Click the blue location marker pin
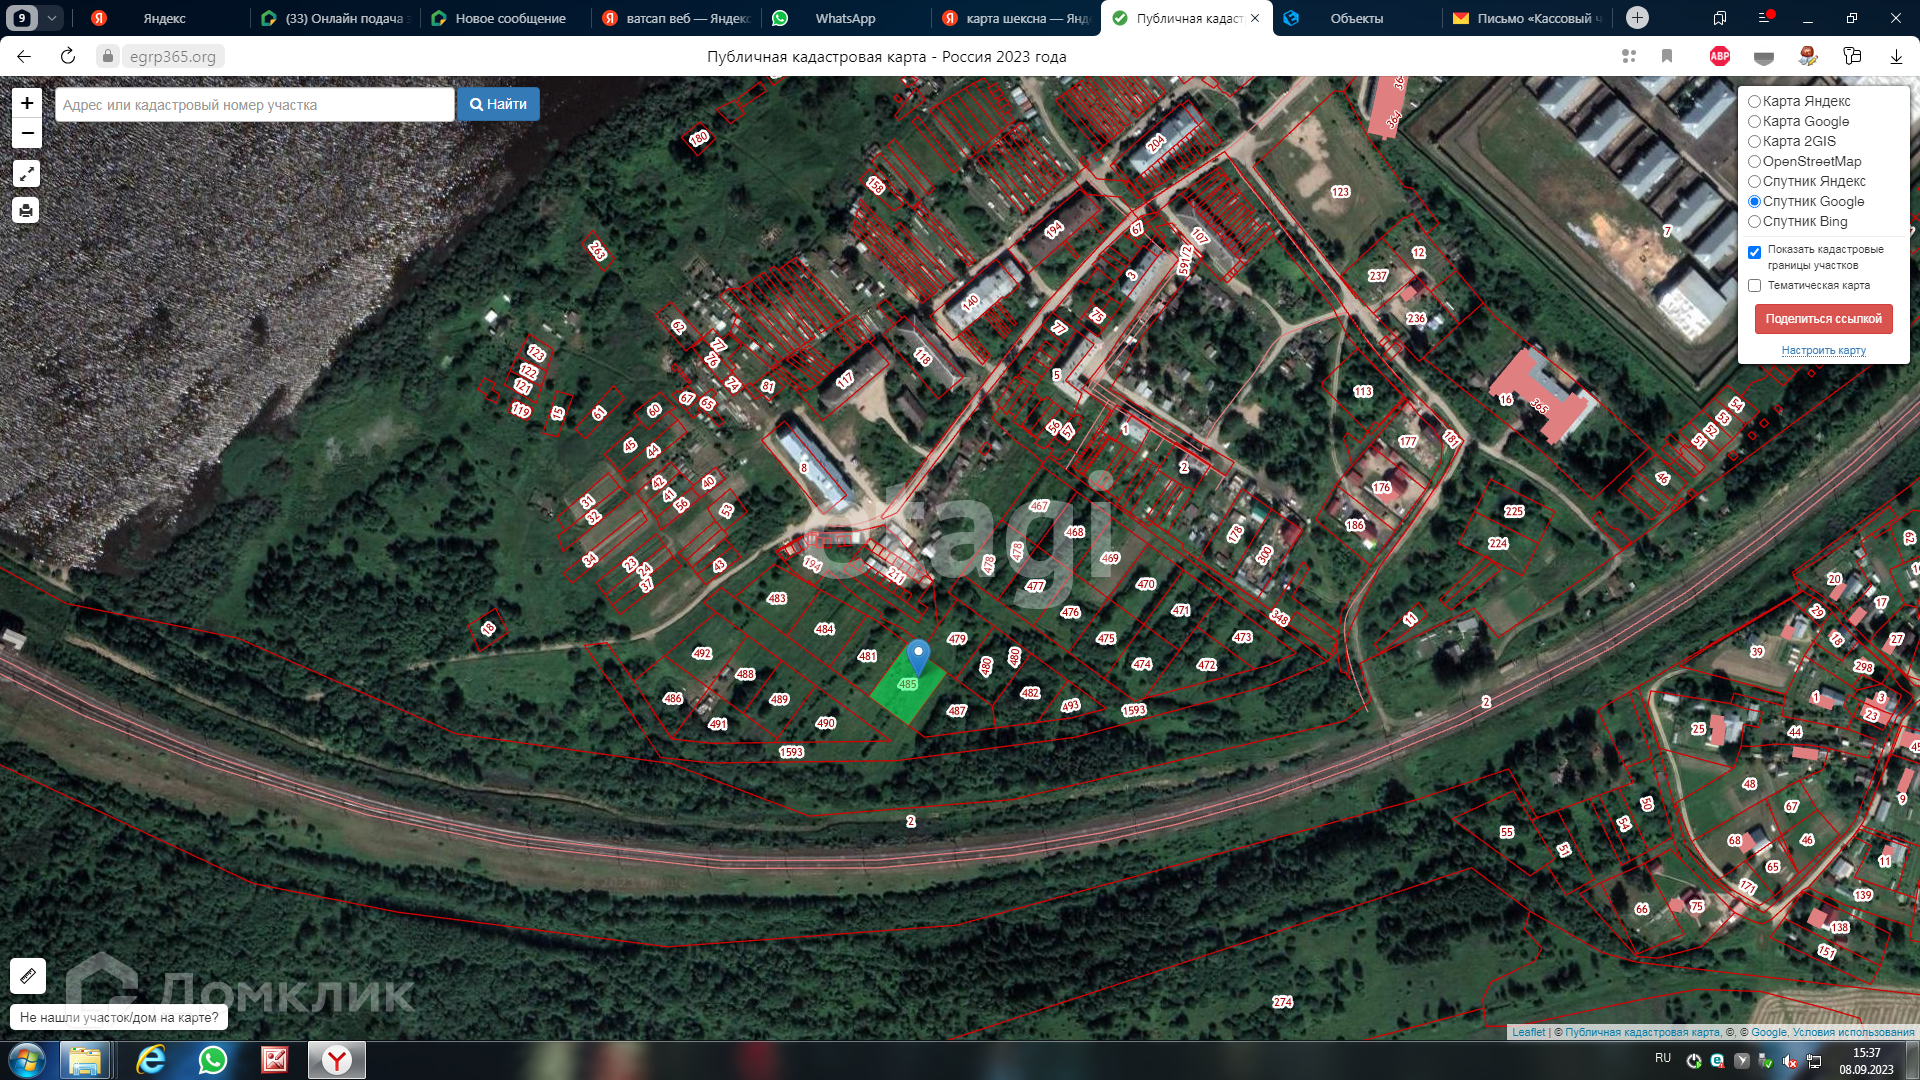The height and width of the screenshot is (1080, 1920). tap(918, 656)
